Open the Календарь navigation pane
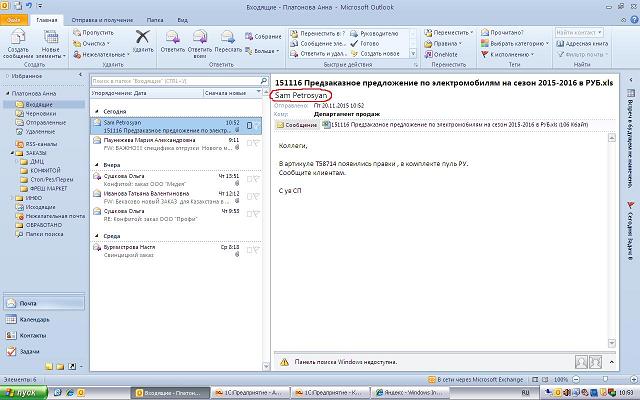640x400 pixels. pos(44,320)
